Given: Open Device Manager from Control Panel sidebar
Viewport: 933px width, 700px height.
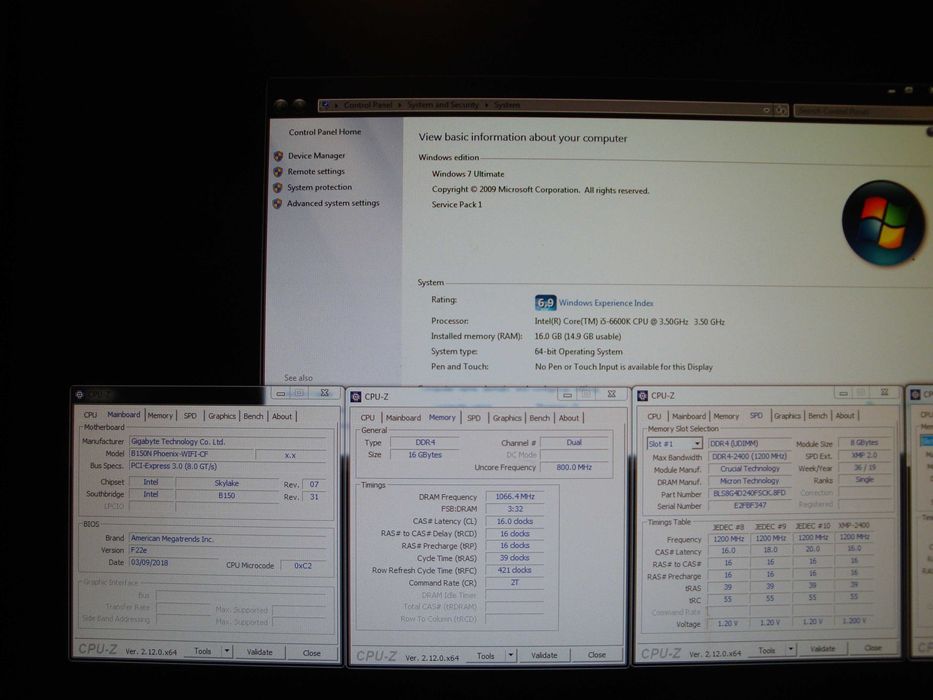Looking at the screenshot, I should pyautogui.click(x=316, y=156).
